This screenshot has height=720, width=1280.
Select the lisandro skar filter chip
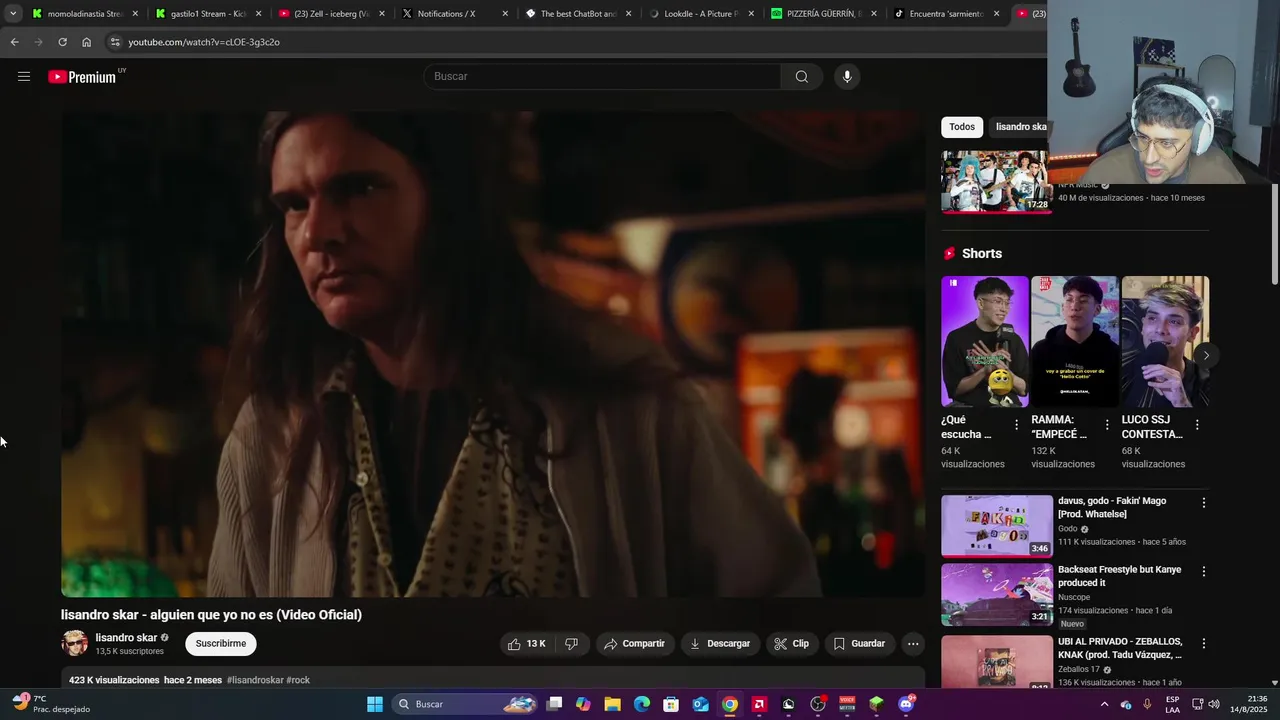click(1020, 127)
